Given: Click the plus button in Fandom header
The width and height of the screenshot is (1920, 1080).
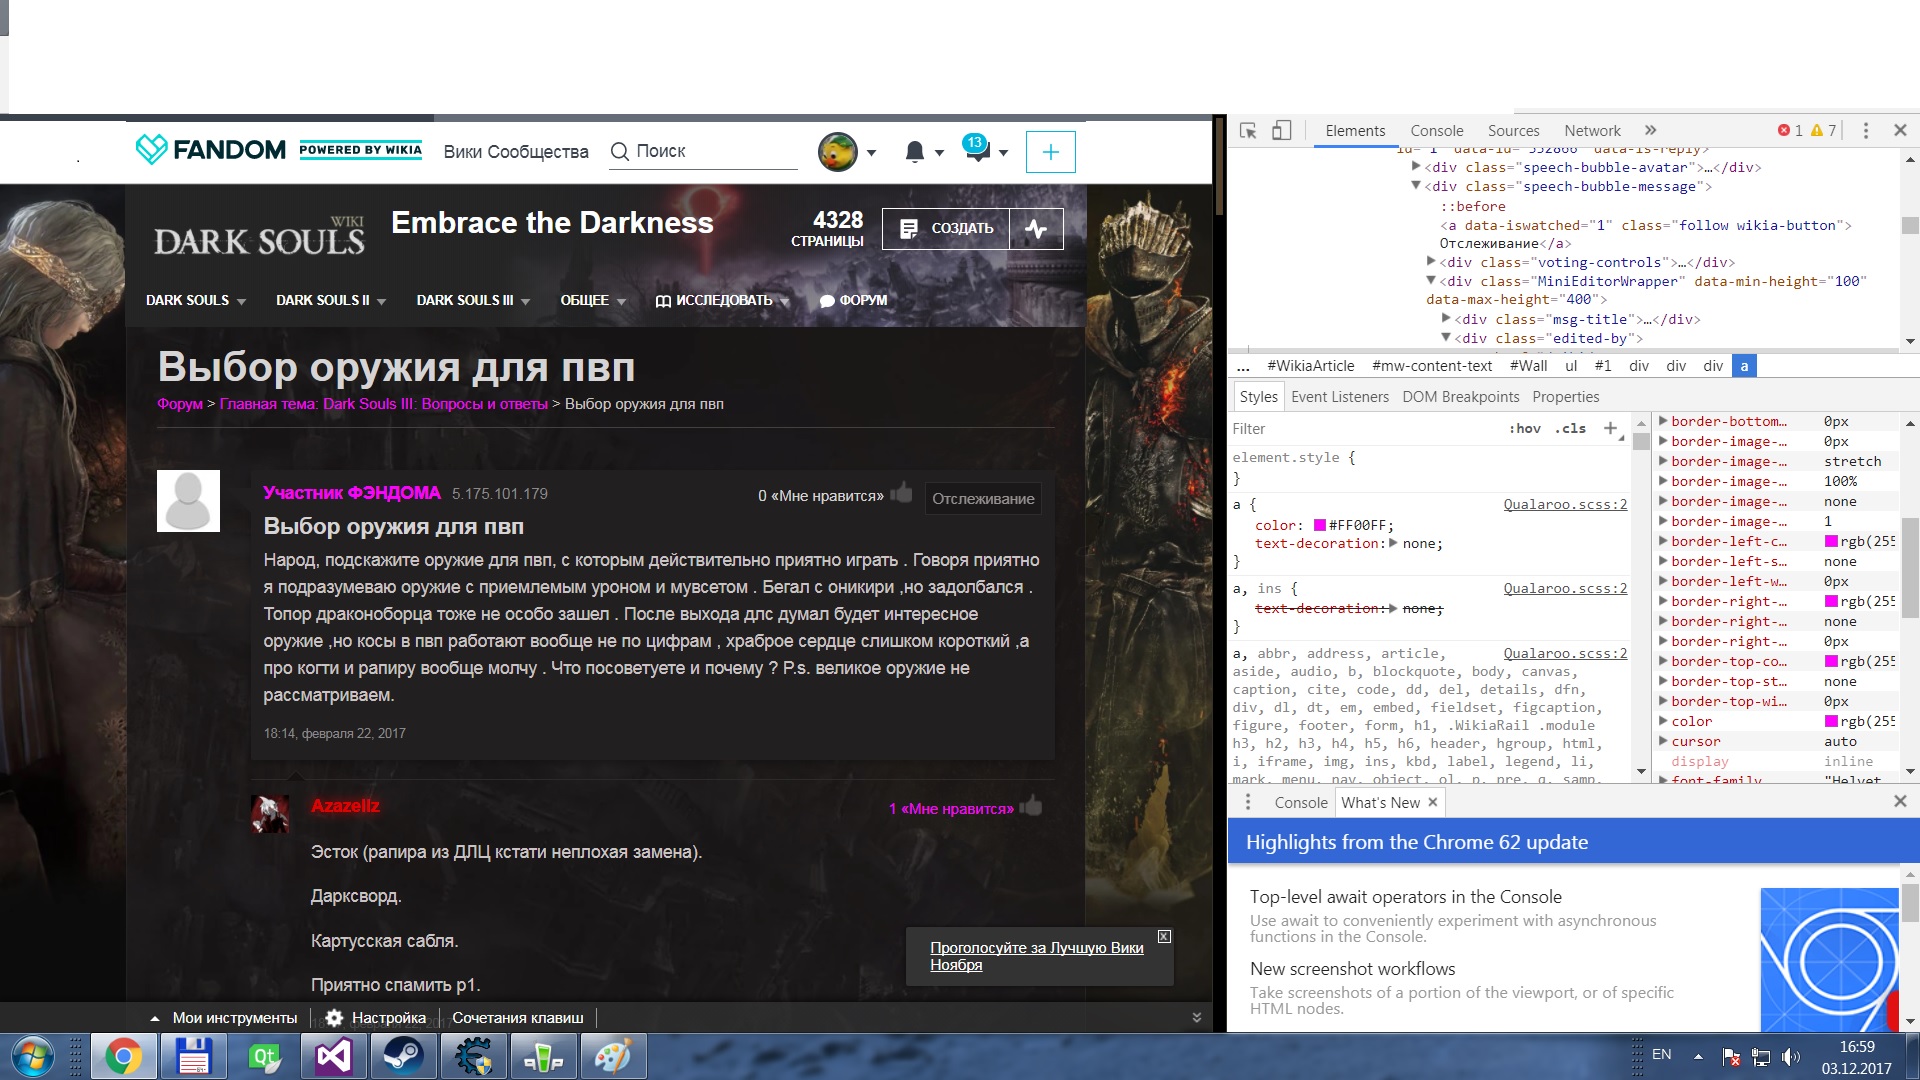Looking at the screenshot, I should pyautogui.click(x=1050, y=152).
